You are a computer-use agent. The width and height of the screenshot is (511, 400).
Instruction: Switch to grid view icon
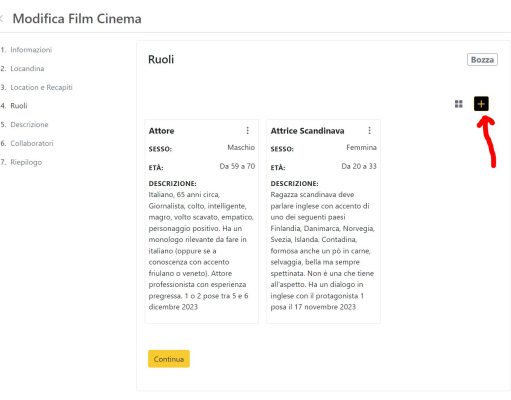459,104
